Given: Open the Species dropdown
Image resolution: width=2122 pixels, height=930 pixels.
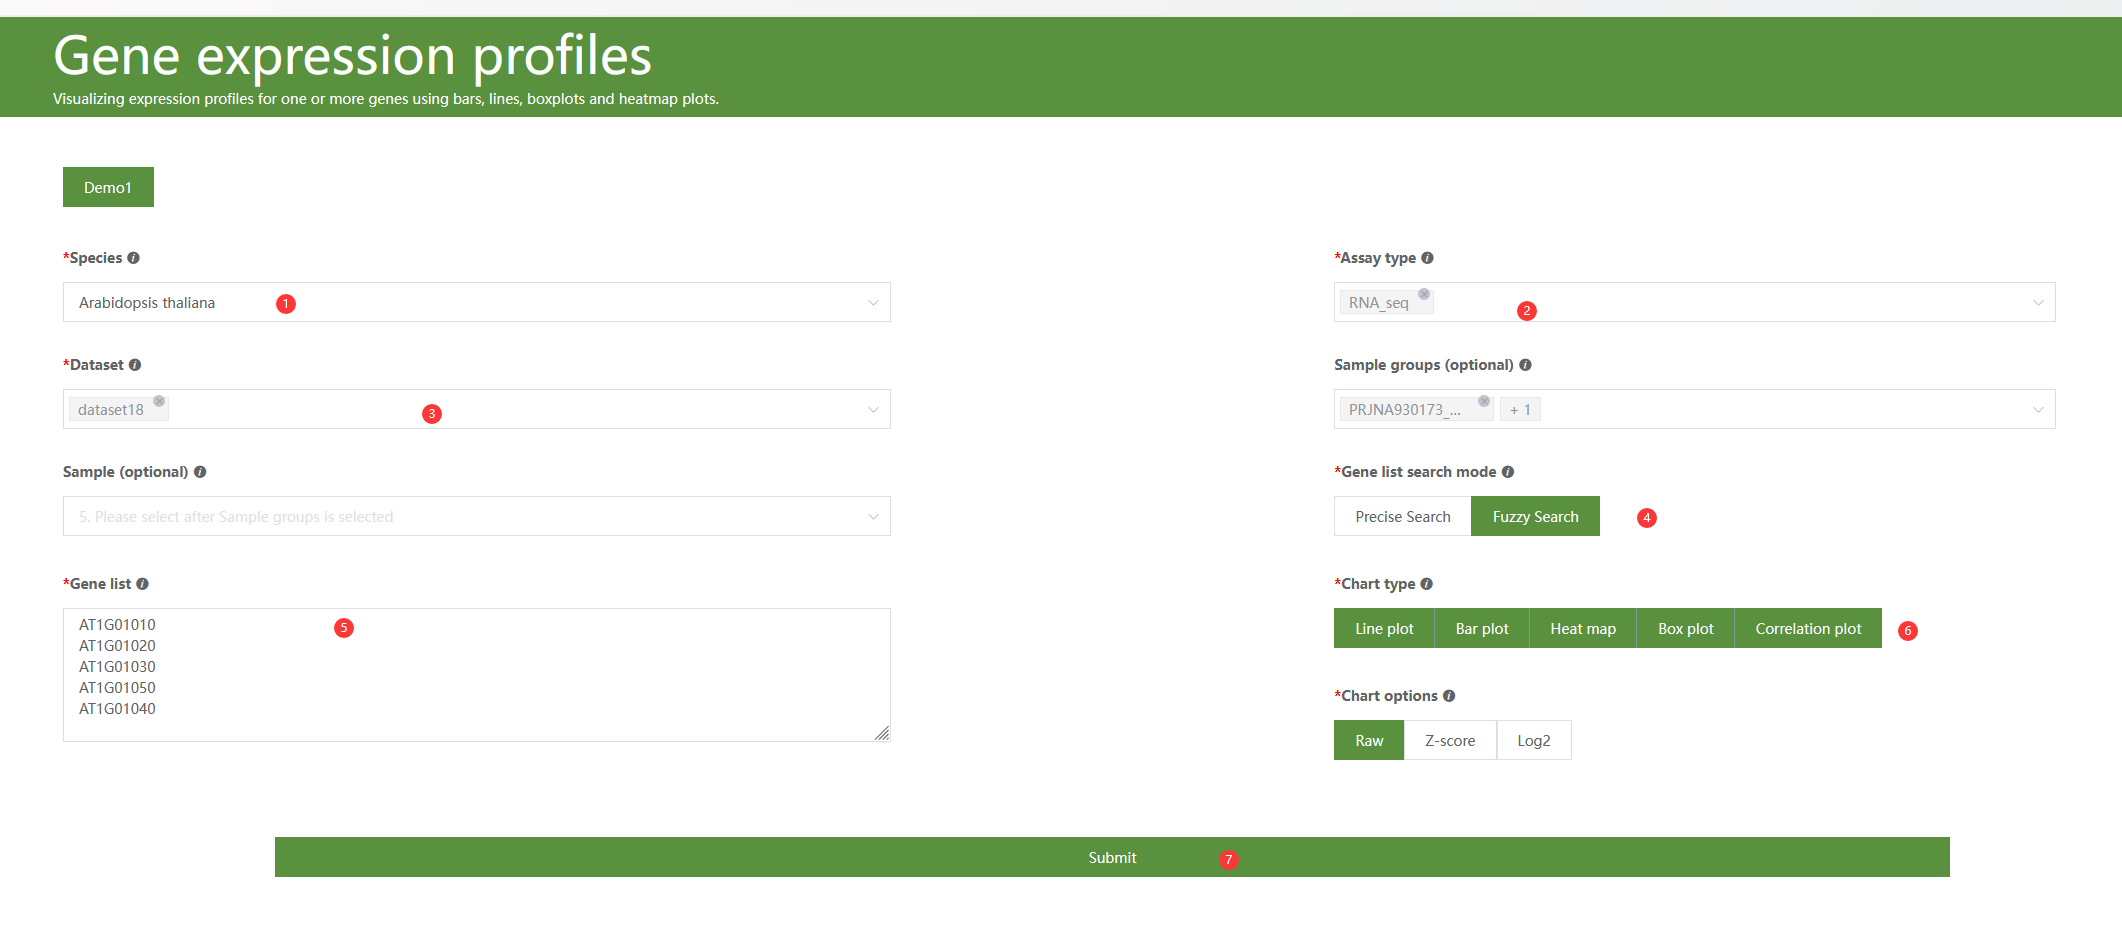Looking at the screenshot, I should point(476,302).
